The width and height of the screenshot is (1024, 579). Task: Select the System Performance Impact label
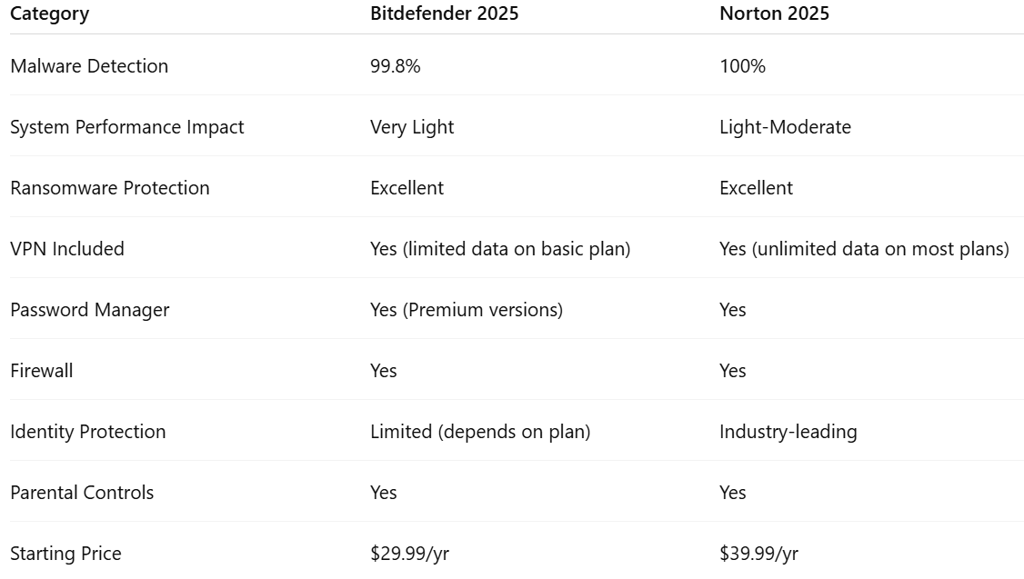[x=127, y=127]
